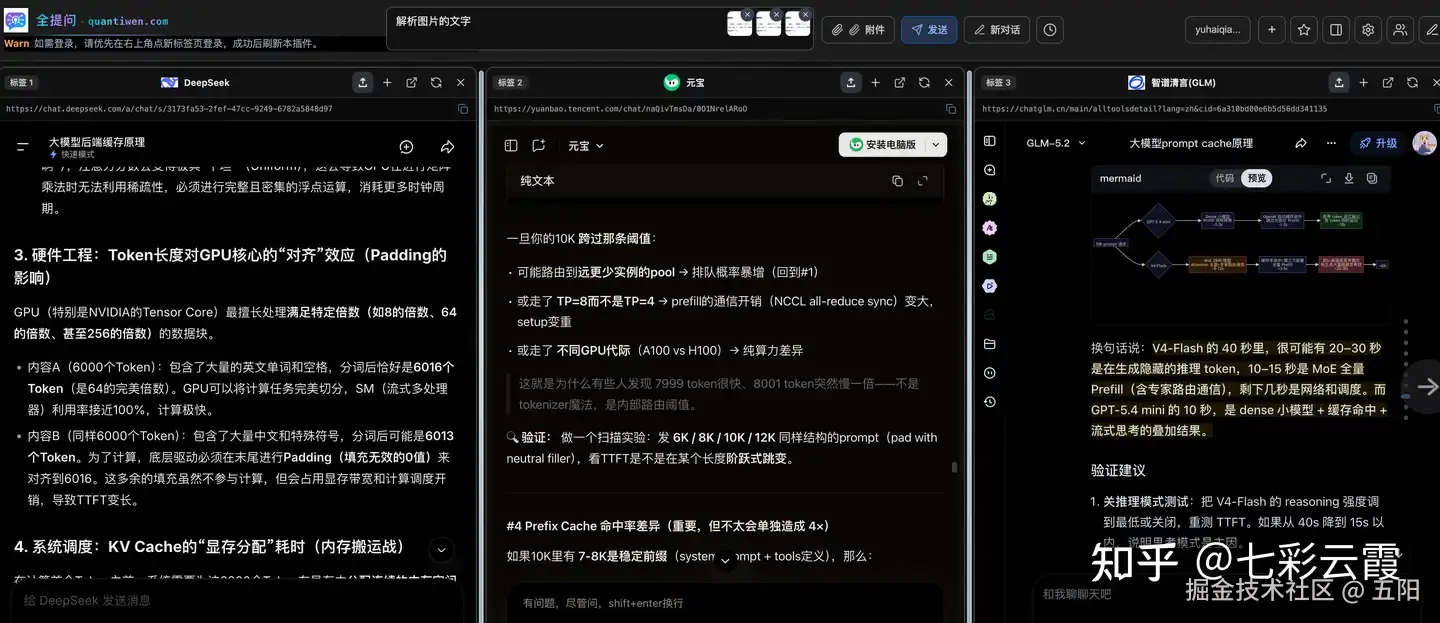
Task: Click mermaid block fullscreen icon
Action: (1326, 178)
